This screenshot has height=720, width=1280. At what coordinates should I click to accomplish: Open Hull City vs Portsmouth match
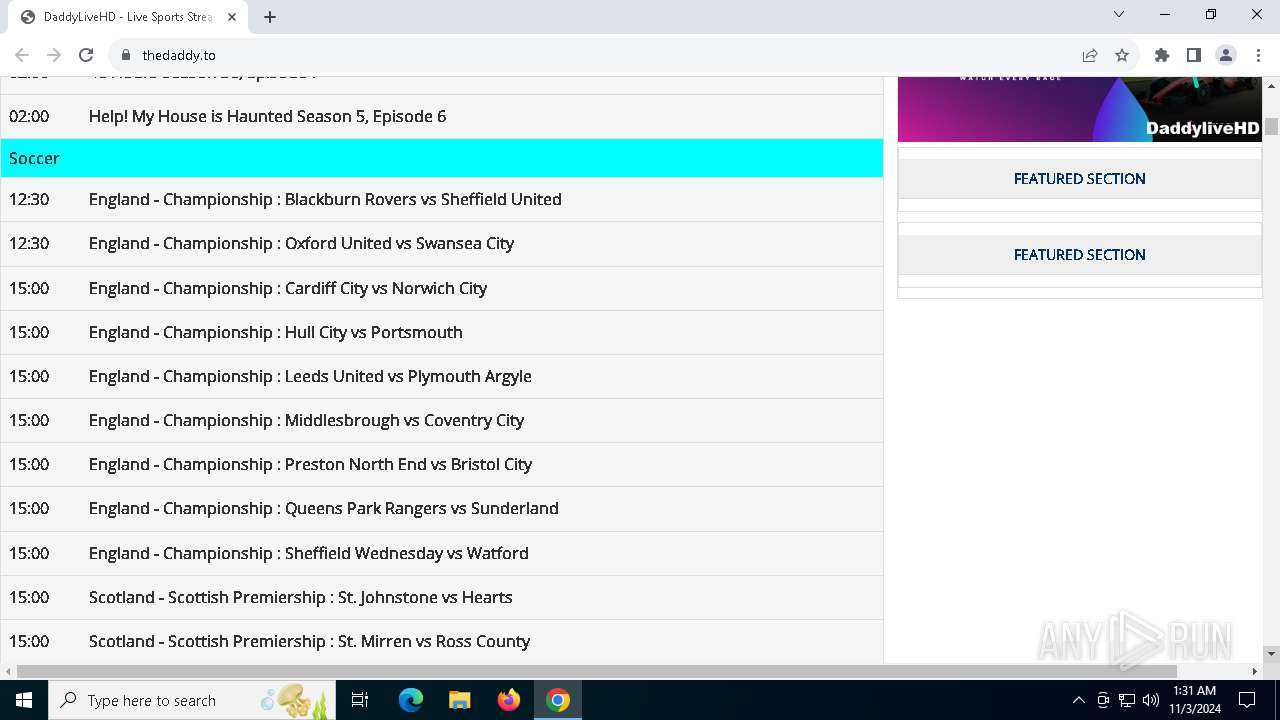(441, 332)
